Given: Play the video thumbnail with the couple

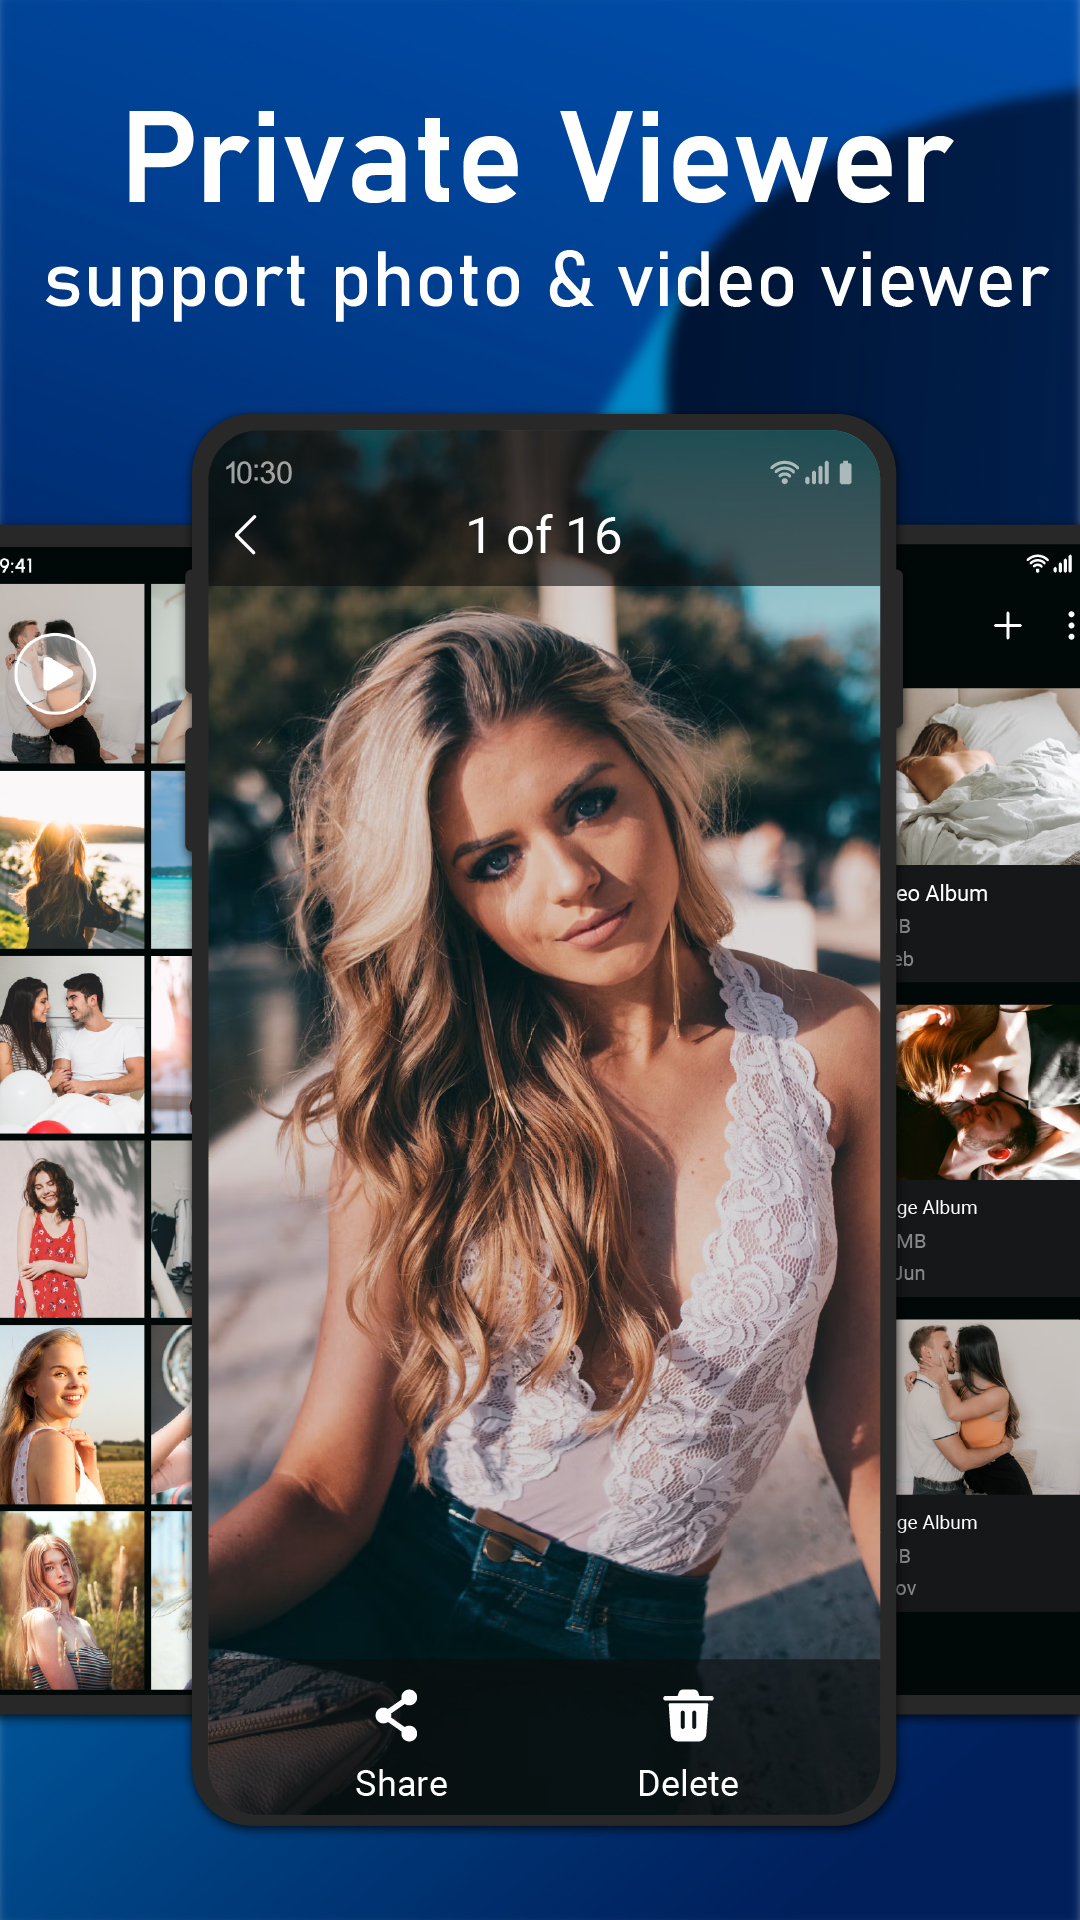Looking at the screenshot, I should 56,674.
